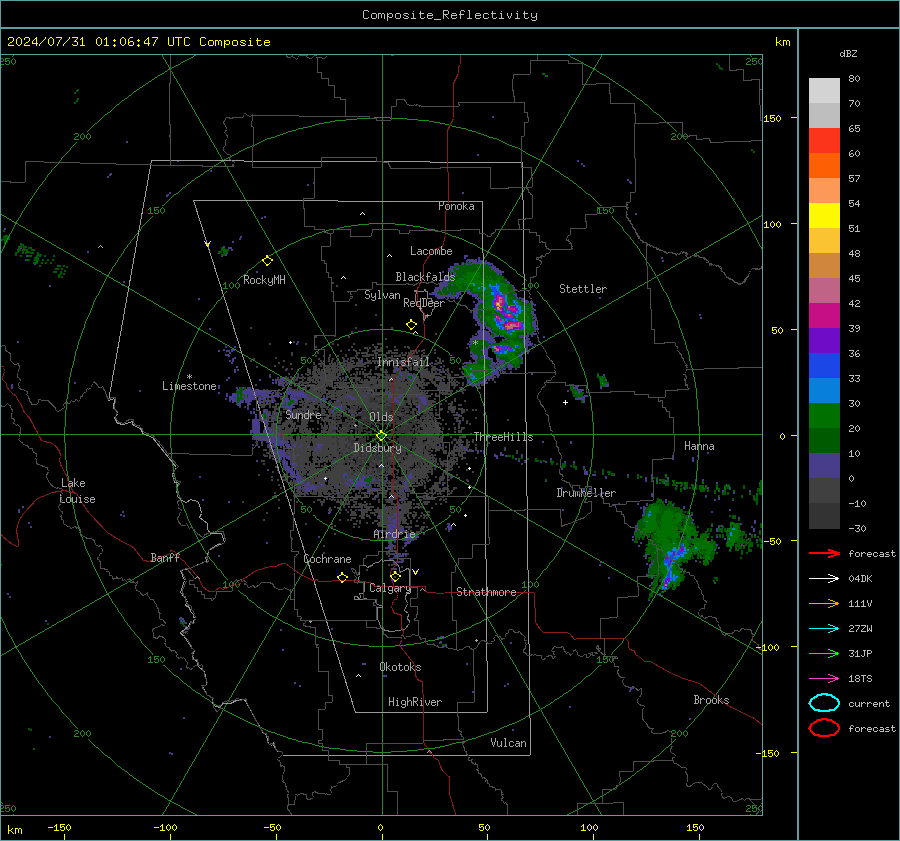This screenshot has width=900, height=841.
Task: Click the Lacombe town label
Action: pos(431,251)
